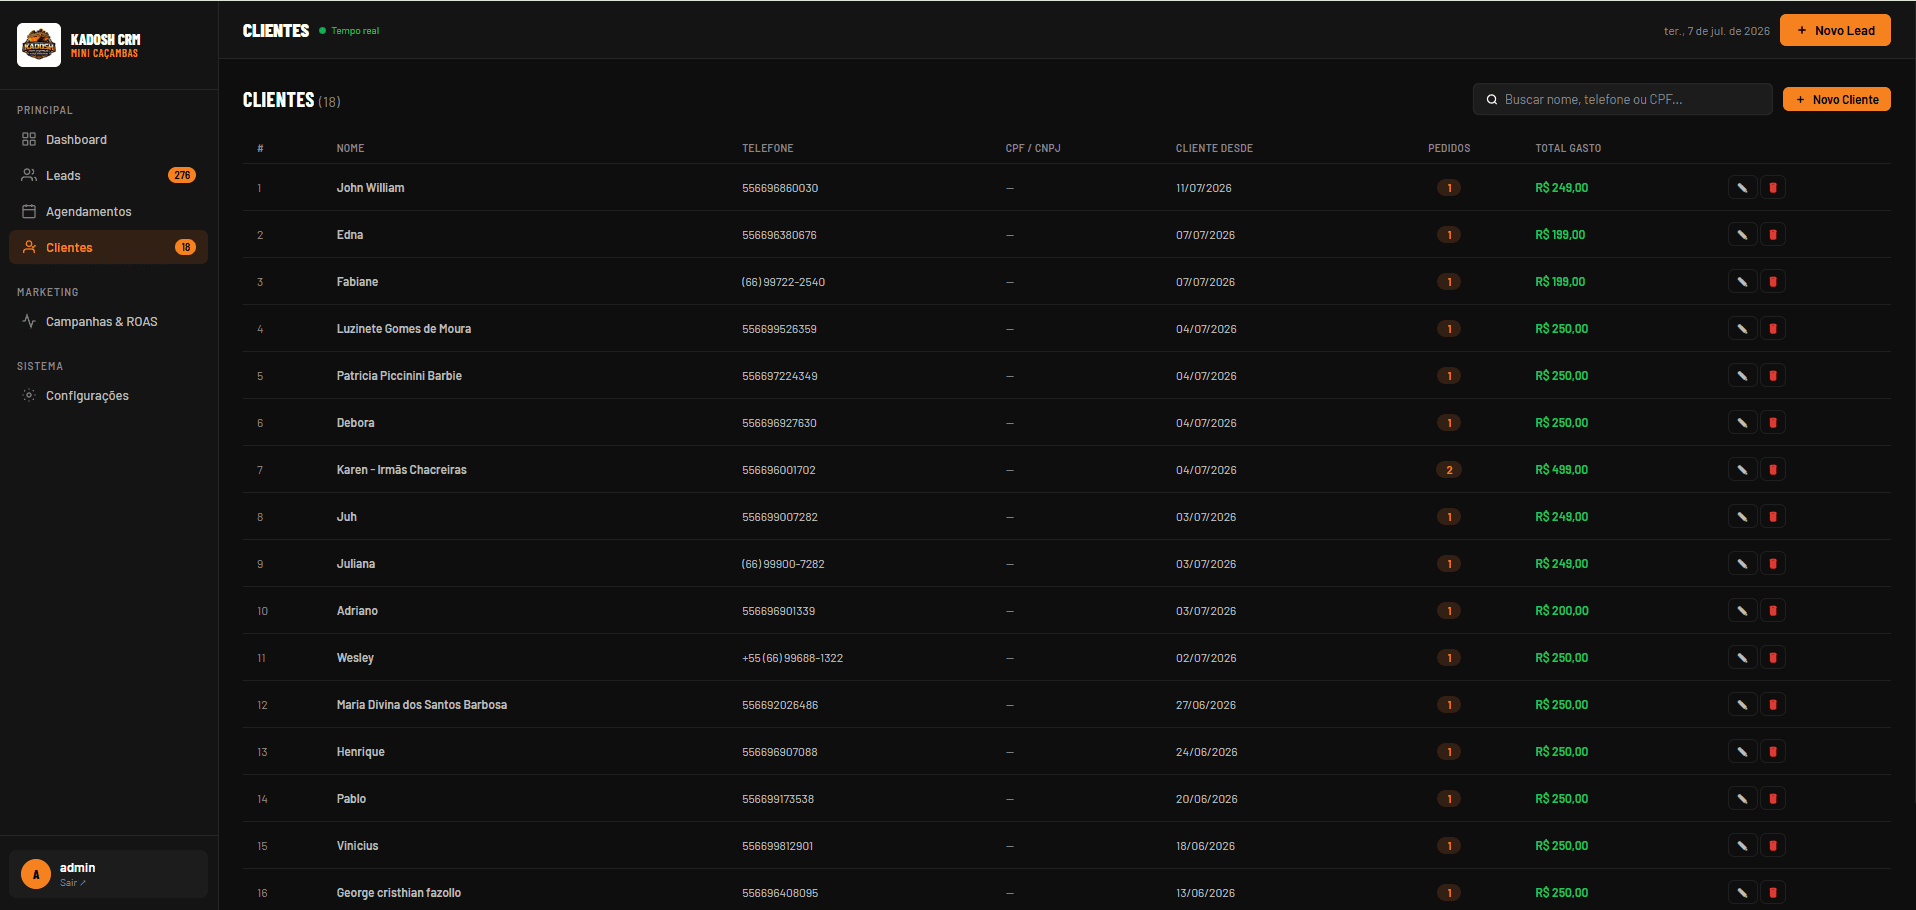Open edit for Maria Divina dos Santos Barbosa
The image size is (1916, 910).
point(1742,705)
